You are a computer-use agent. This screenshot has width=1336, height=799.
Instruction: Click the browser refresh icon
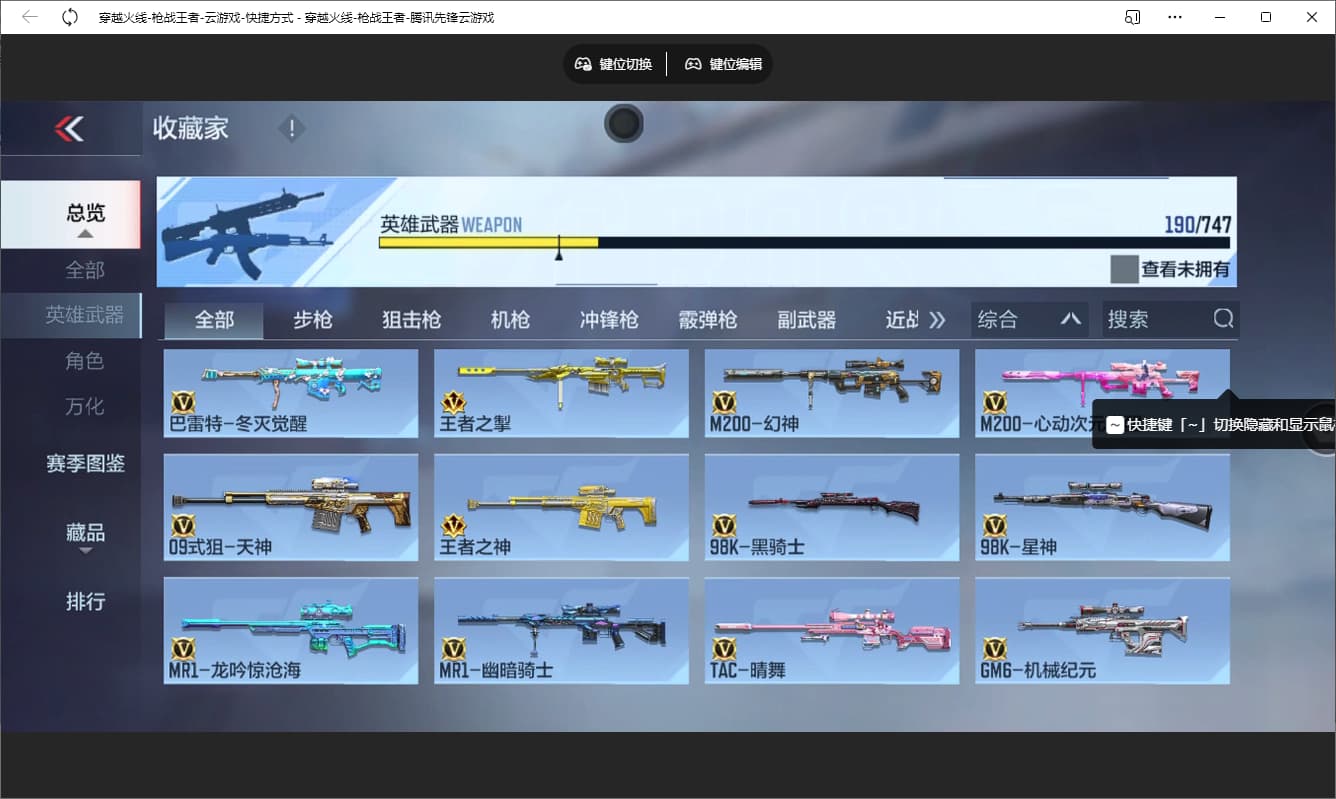tap(70, 17)
